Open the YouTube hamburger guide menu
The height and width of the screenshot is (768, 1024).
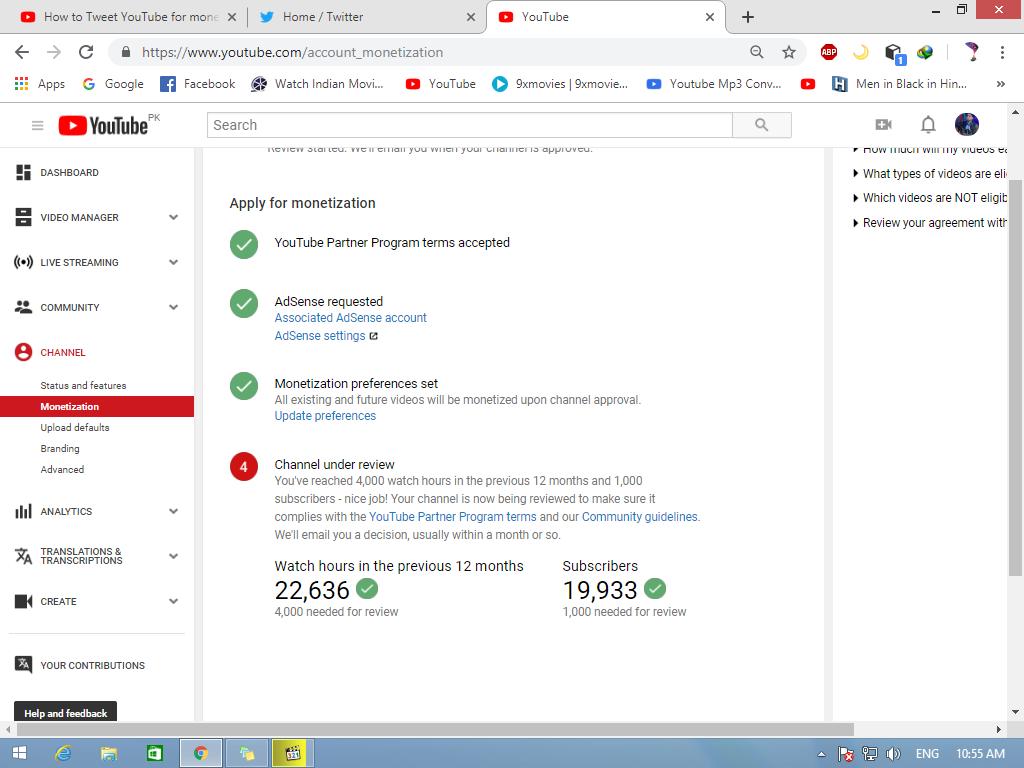coord(37,125)
